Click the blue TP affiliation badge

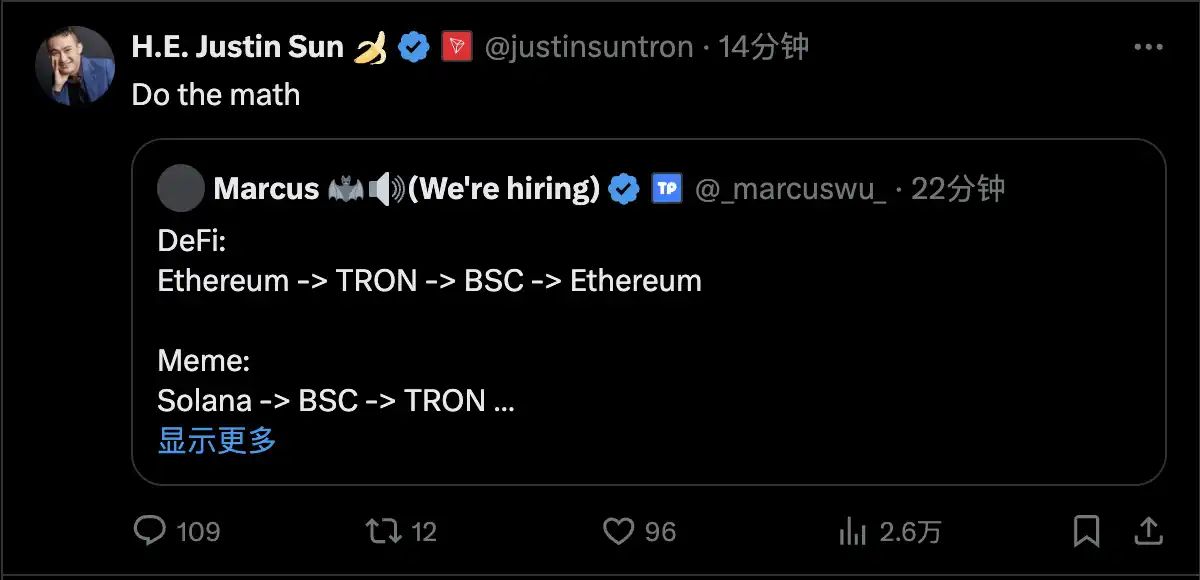(666, 188)
